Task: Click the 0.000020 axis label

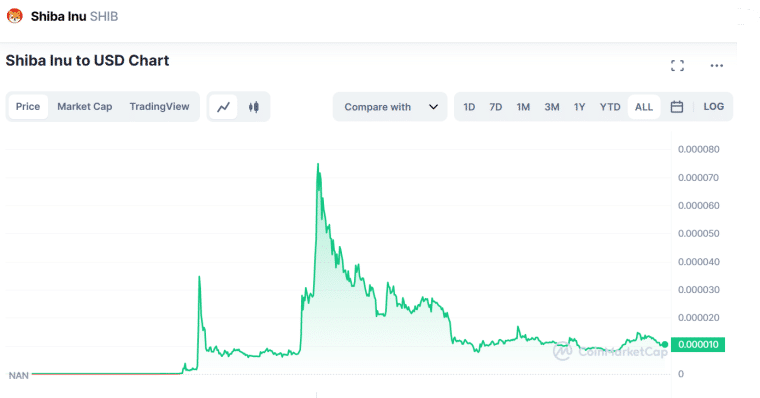Action: click(698, 318)
